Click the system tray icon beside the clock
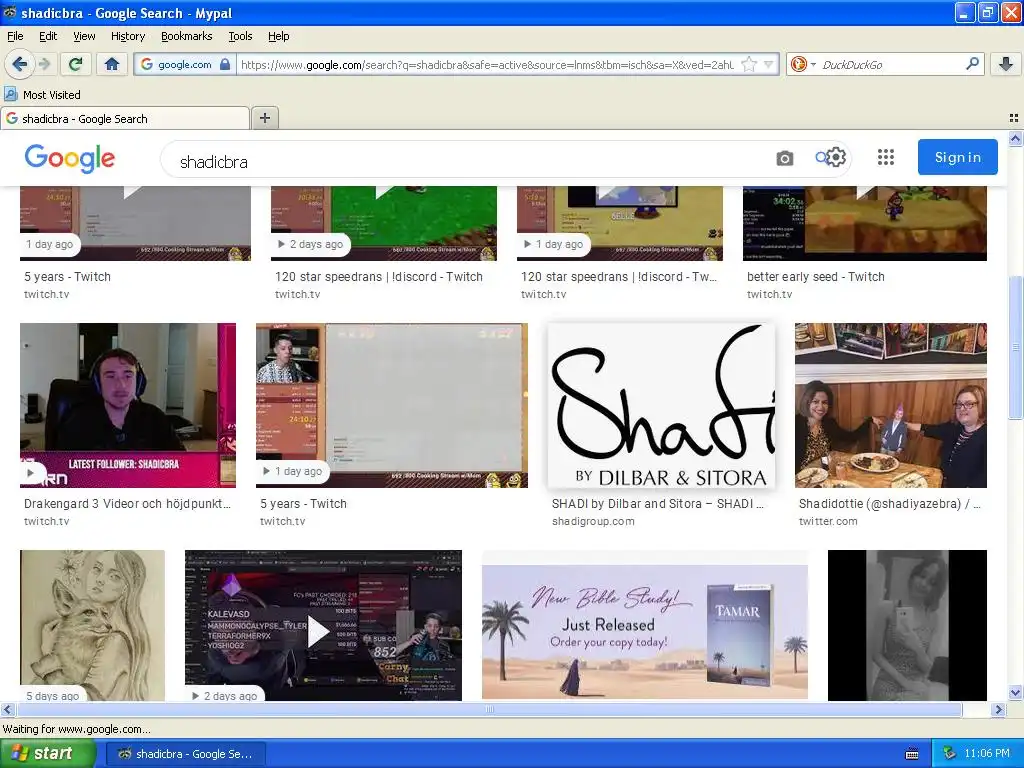 (x=949, y=753)
